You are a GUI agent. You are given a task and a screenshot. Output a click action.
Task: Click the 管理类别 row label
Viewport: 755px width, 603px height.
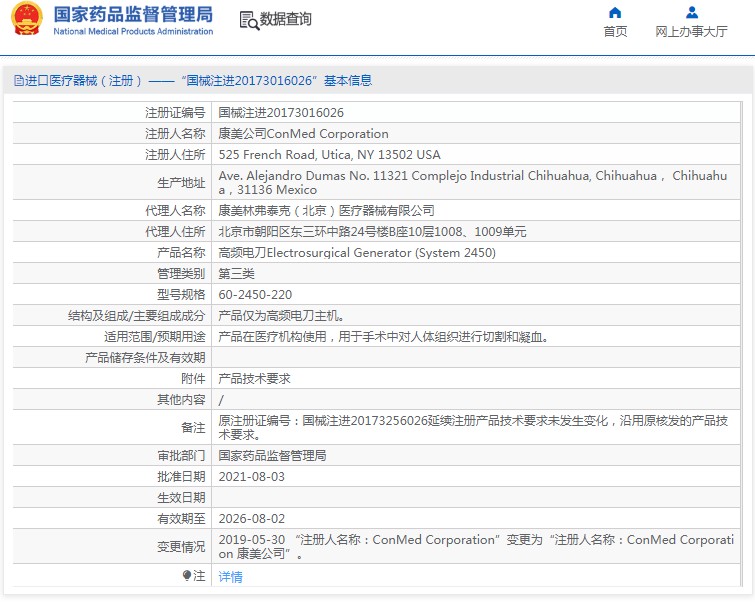pos(181,274)
